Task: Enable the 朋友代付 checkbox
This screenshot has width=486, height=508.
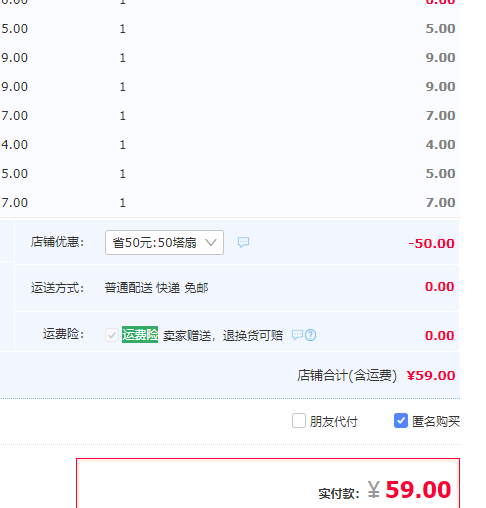Action: coord(299,421)
